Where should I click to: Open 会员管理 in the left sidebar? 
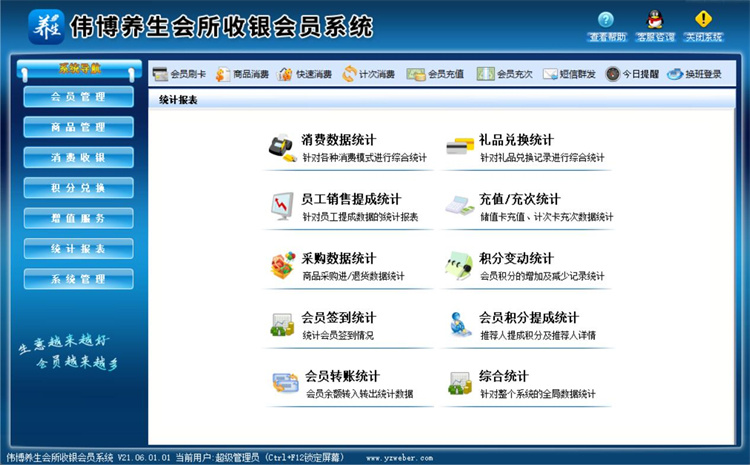[x=78, y=97]
